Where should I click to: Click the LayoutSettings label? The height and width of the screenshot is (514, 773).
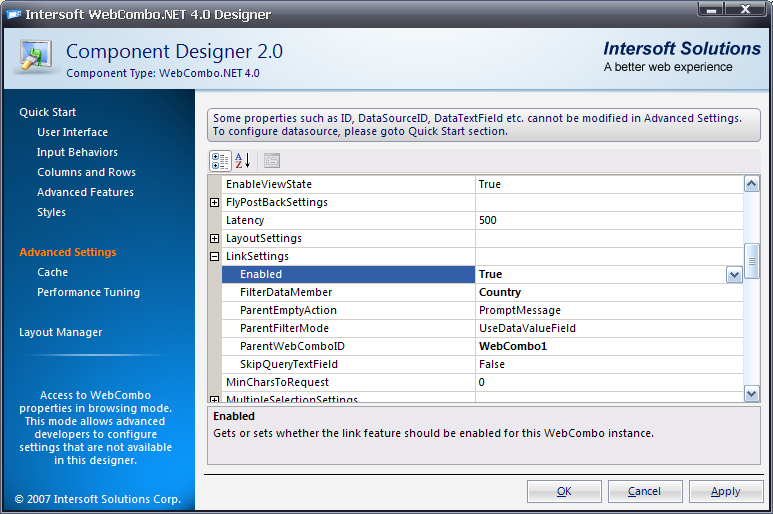pos(264,239)
